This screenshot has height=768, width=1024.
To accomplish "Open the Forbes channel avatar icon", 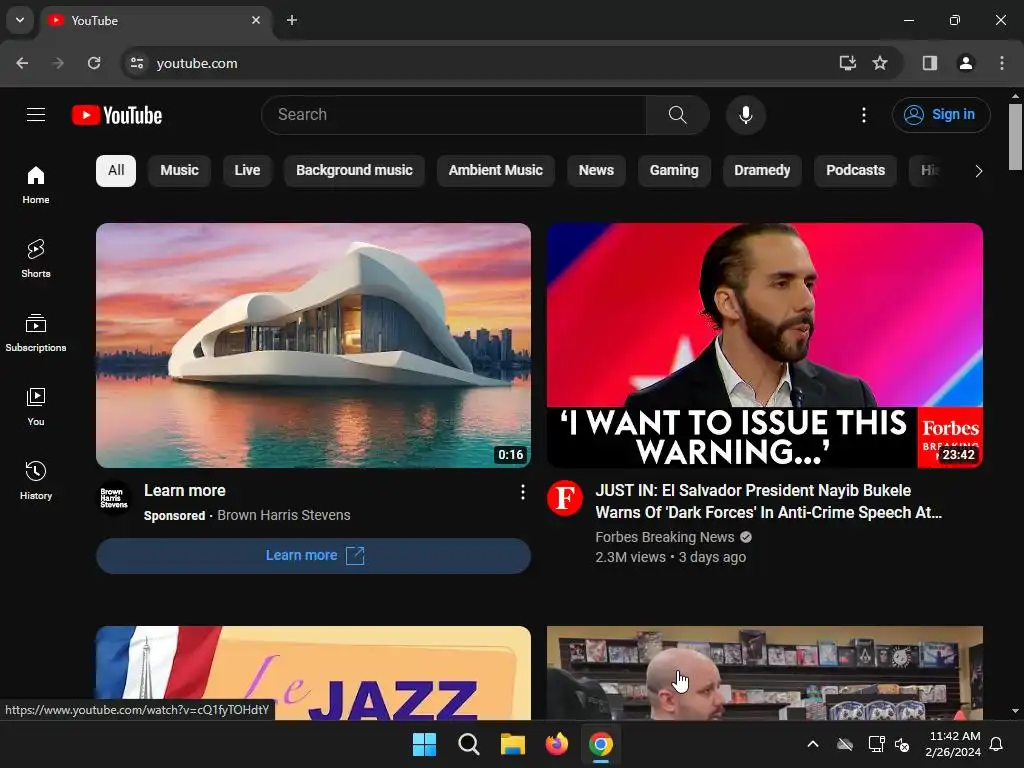I will click(x=564, y=498).
